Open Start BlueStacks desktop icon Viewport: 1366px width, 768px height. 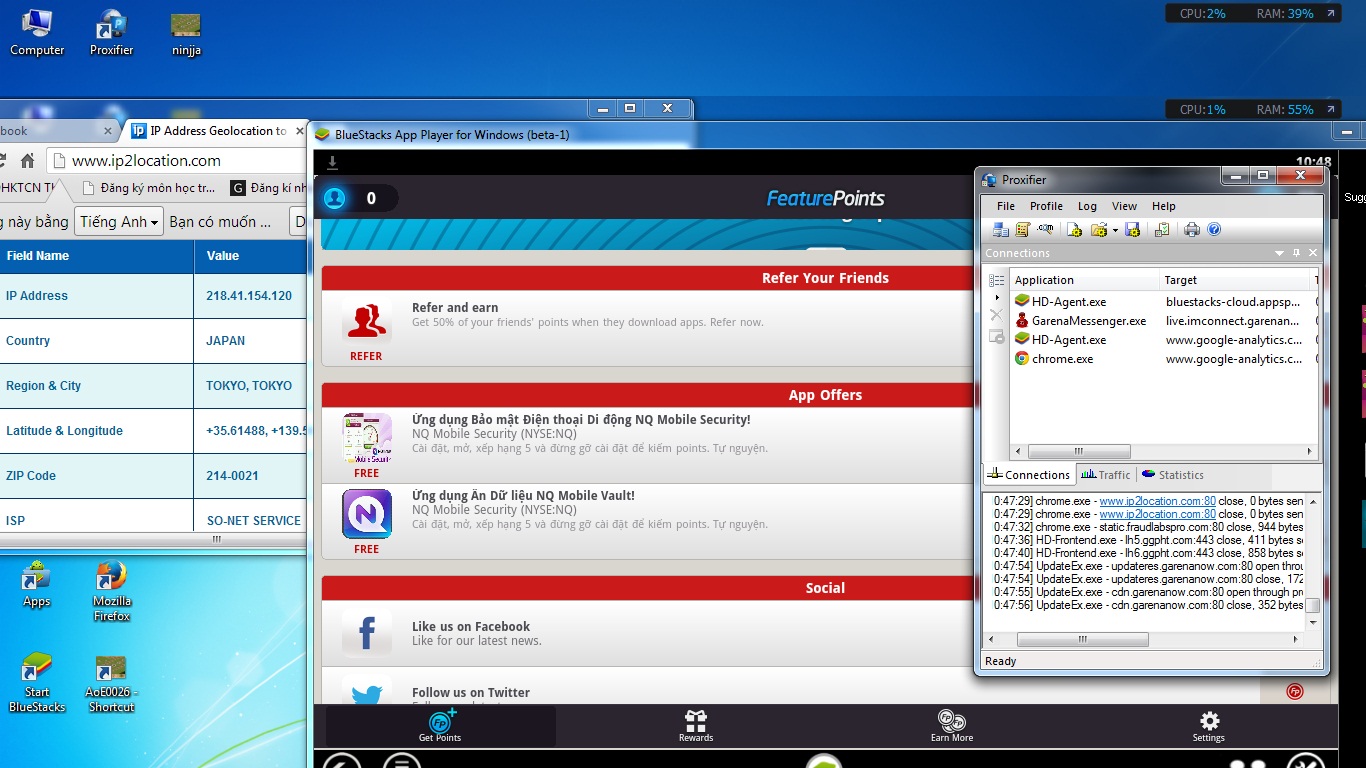point(37,683)
